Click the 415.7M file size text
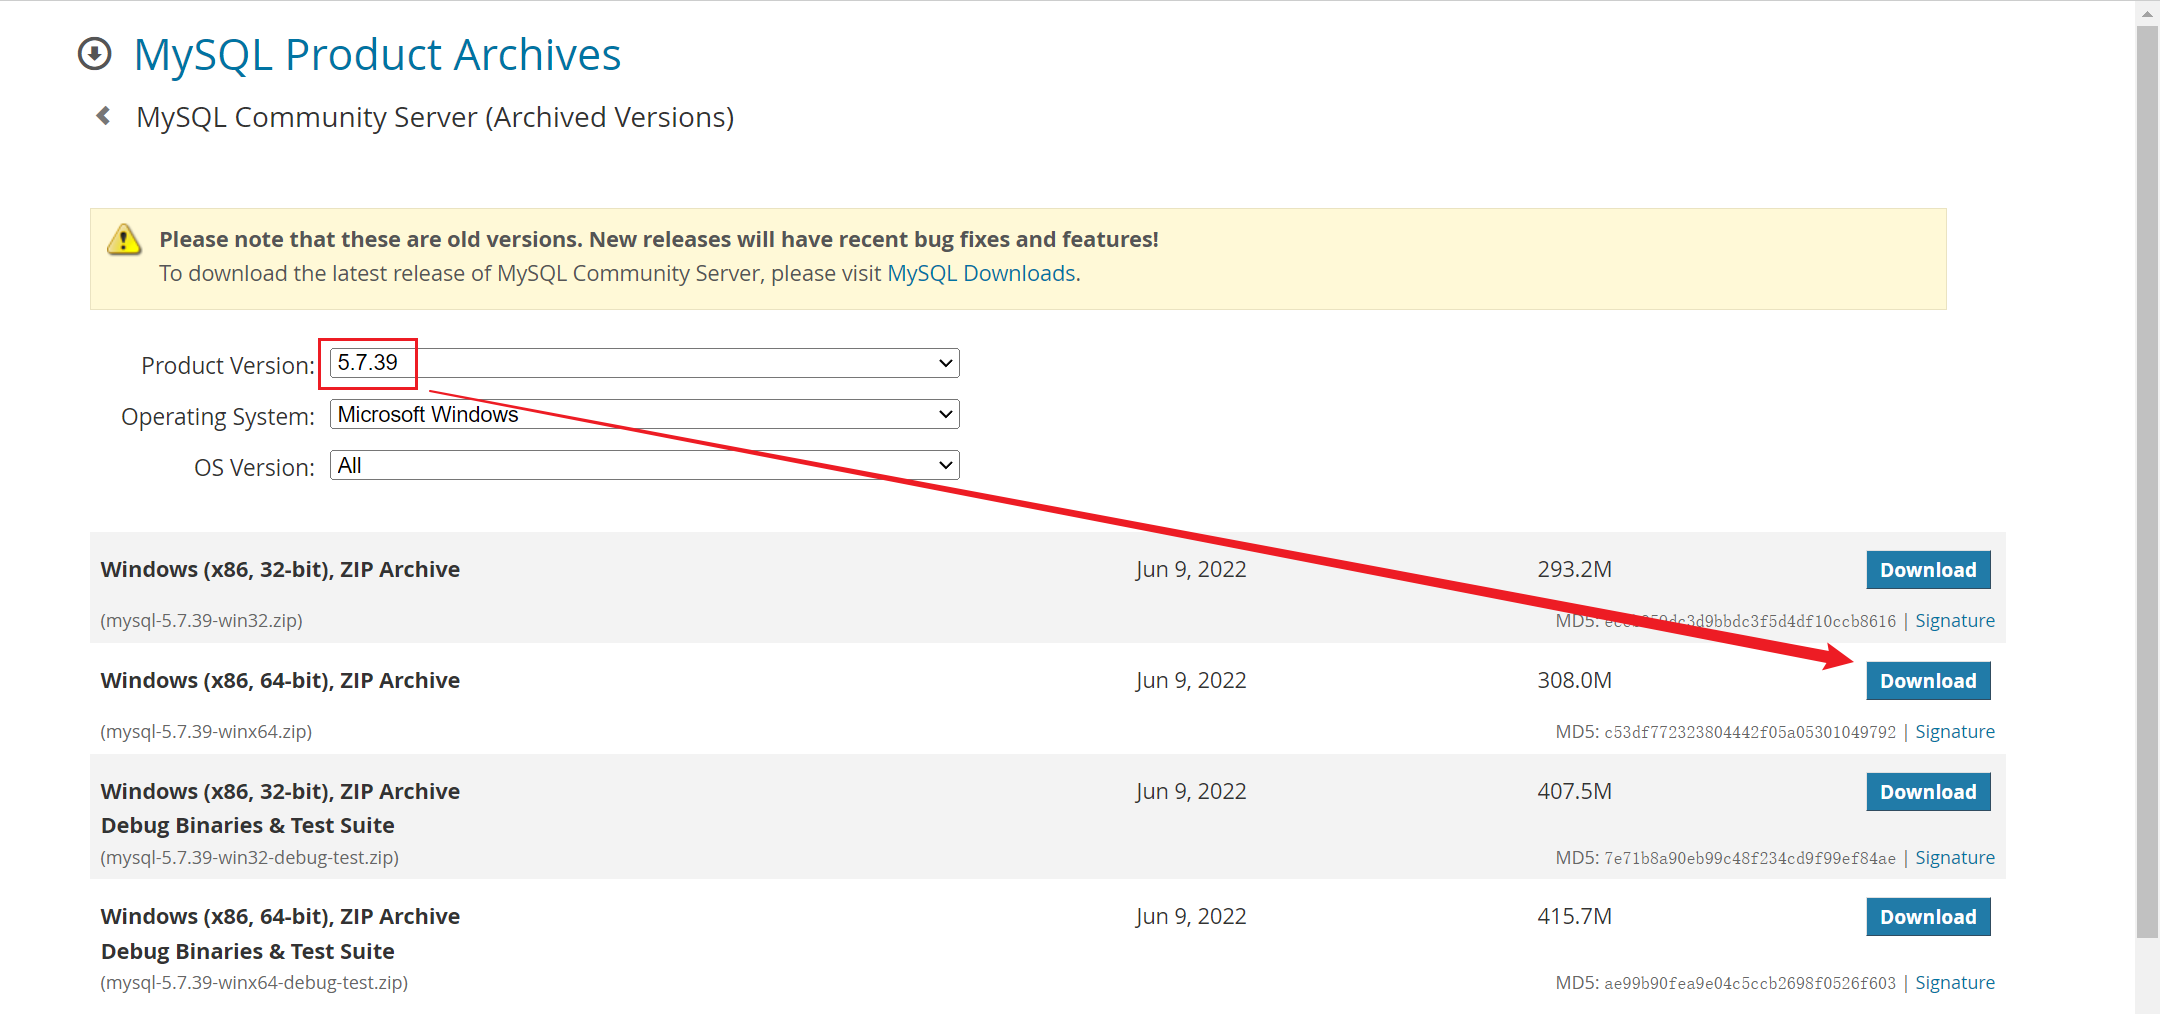 click(1574, 917)
